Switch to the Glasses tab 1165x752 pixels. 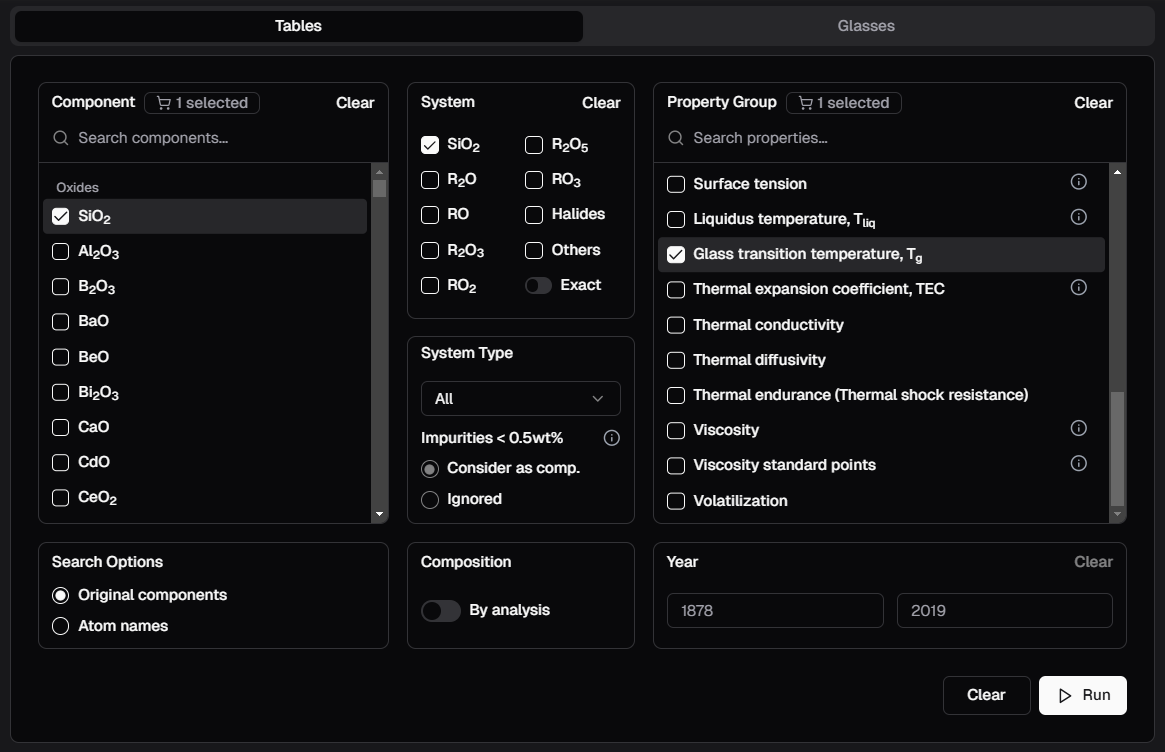866,26
